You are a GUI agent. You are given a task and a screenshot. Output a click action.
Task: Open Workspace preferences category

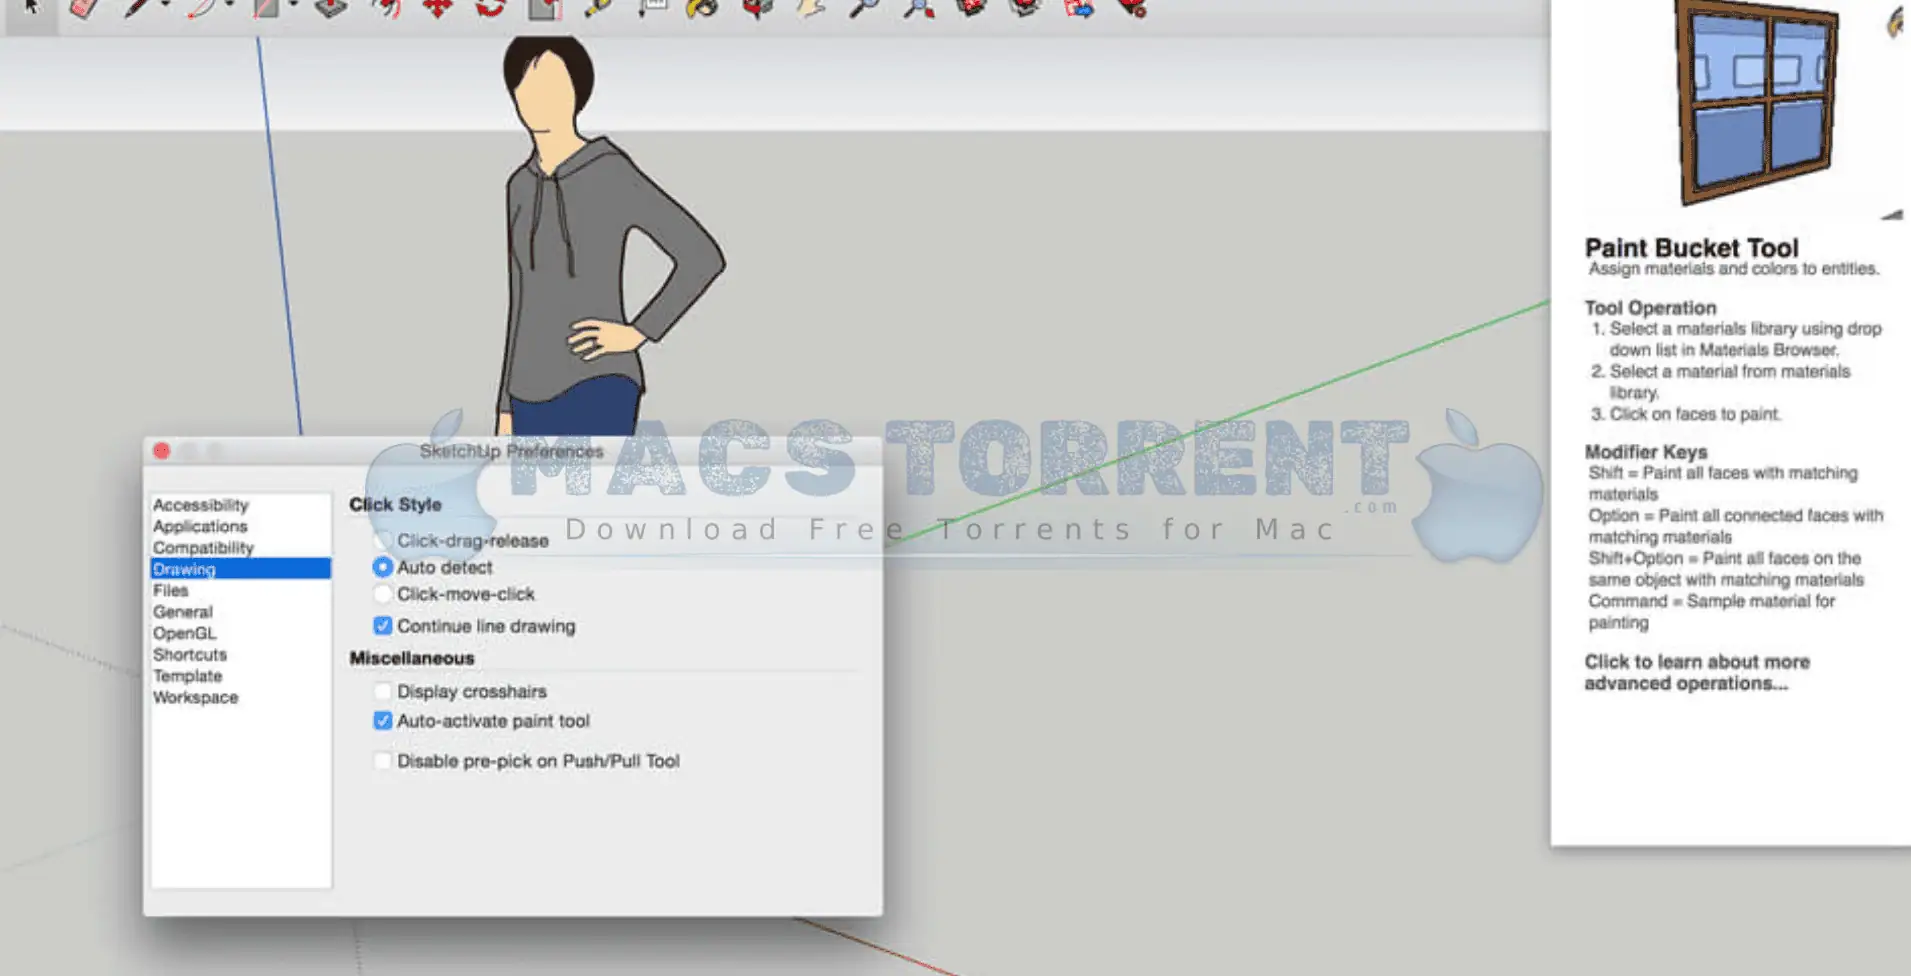[240, 697]
